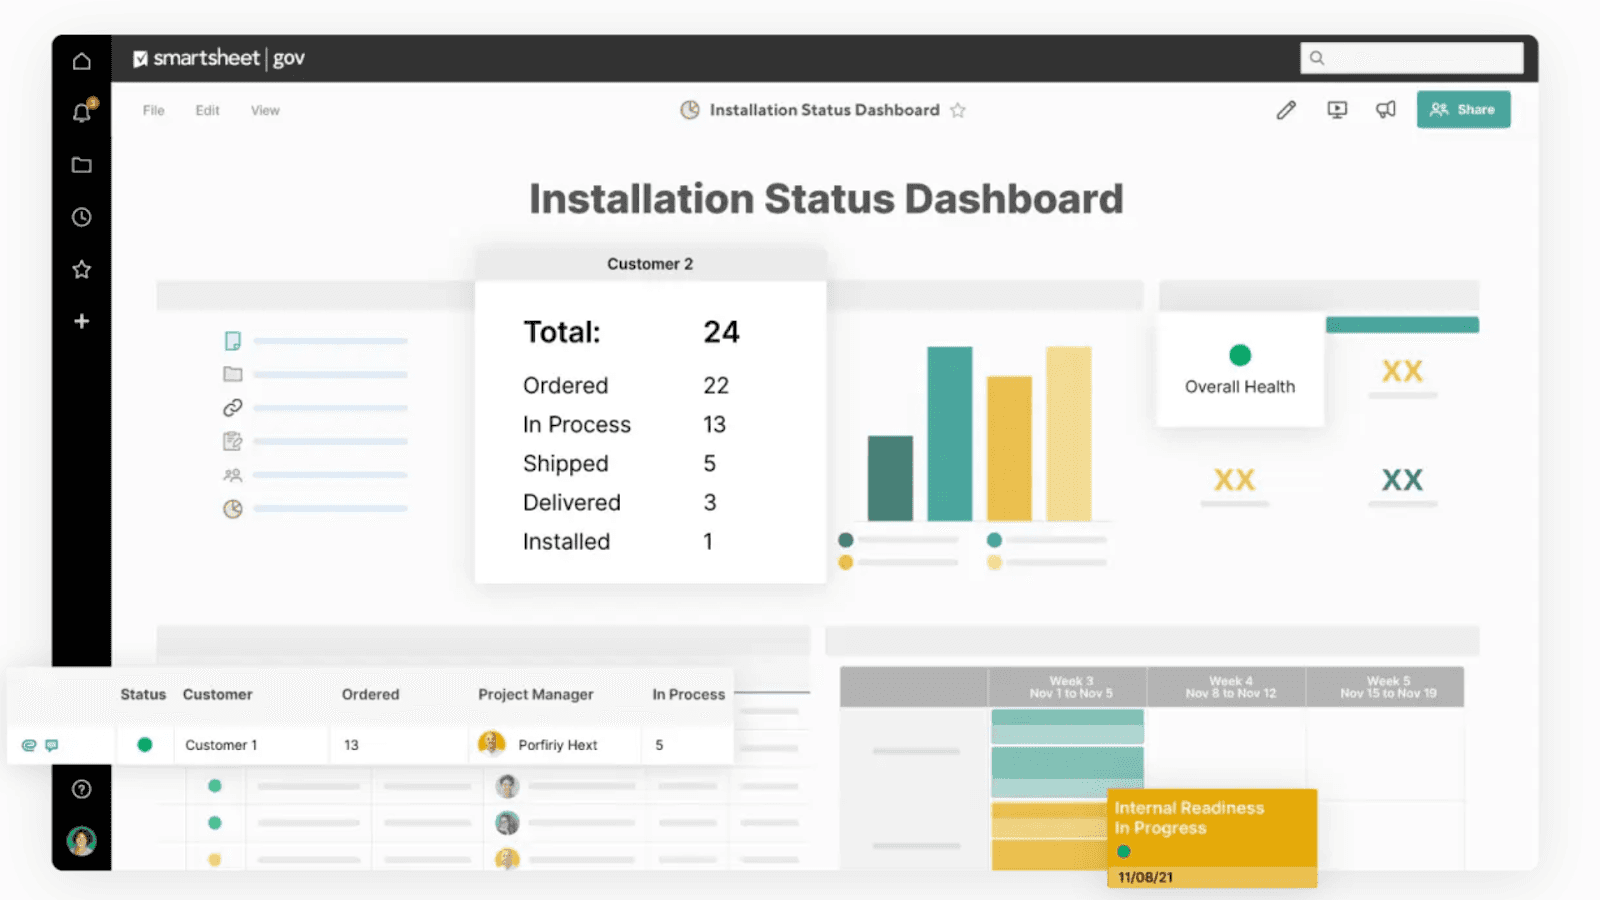This screenshot has height=900, width=1600.
Task: Click the Customer column header
Action: tap(217, 694)
